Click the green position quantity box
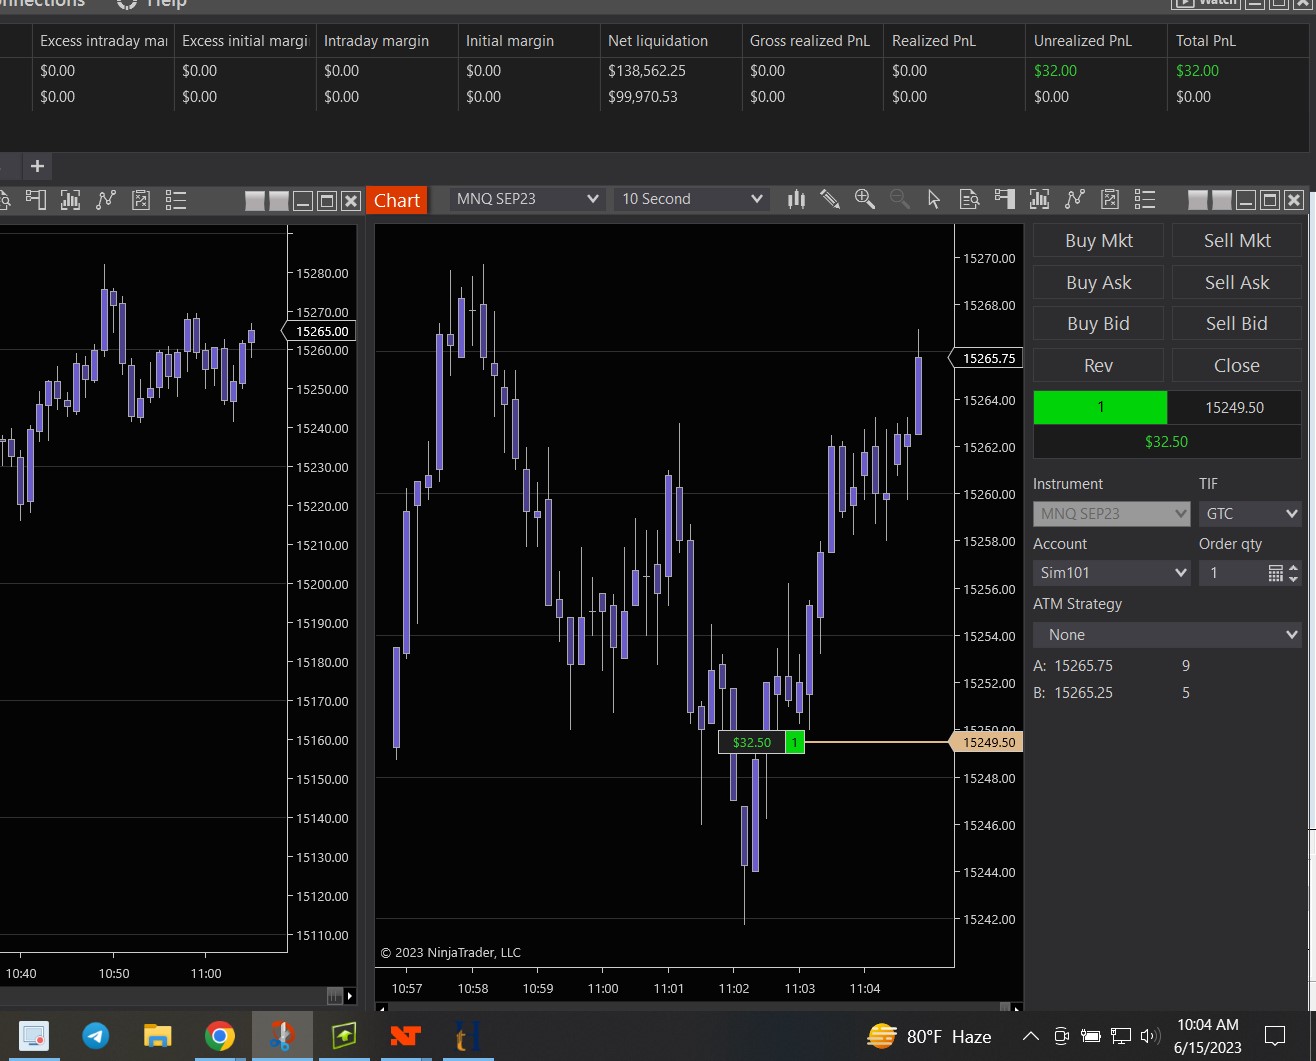The width and height of the screenshot is (1316, 1061). 1100,407
